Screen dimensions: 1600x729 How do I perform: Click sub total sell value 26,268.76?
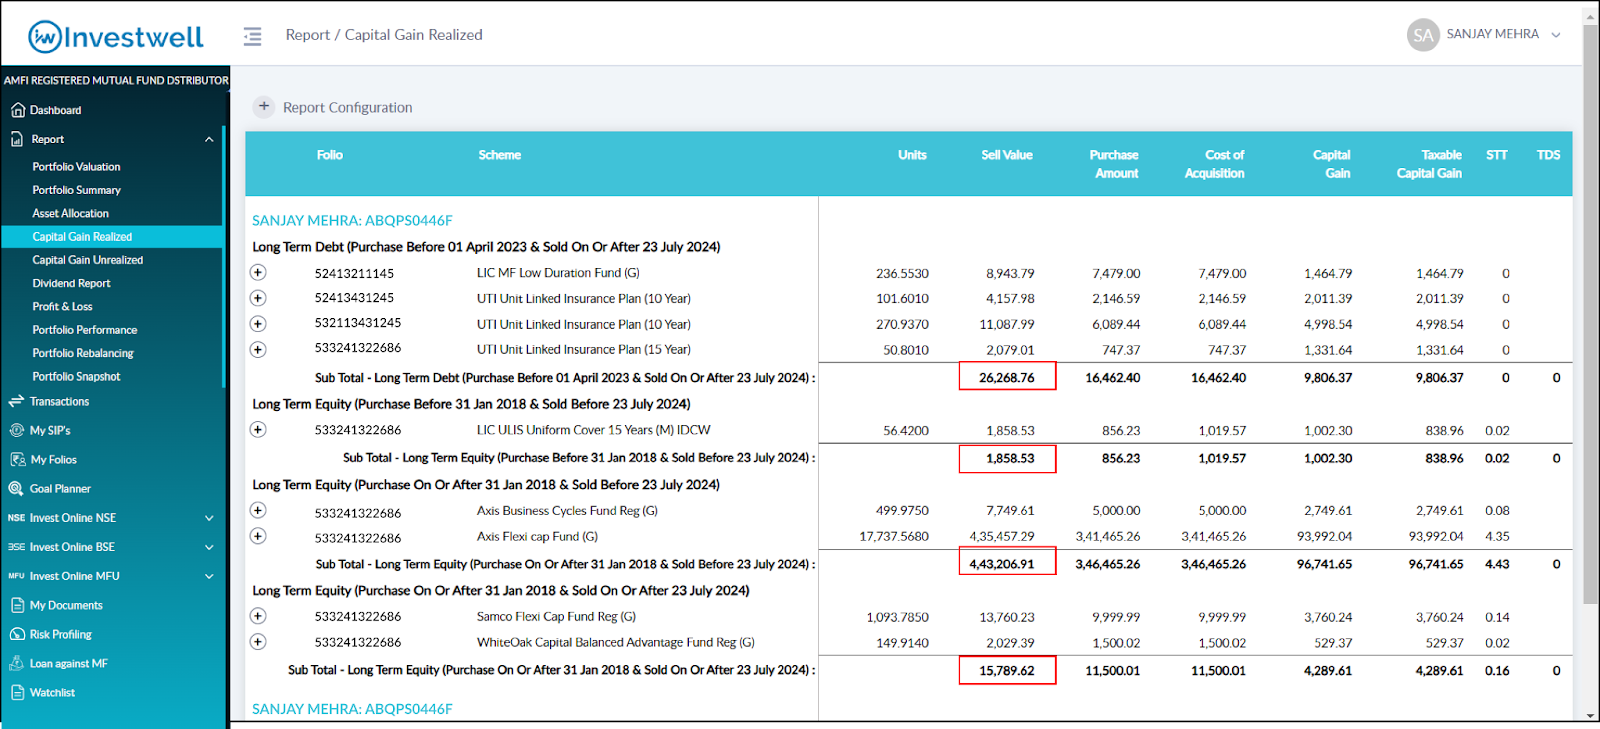pyautogui.click(x=1007, y=377)
